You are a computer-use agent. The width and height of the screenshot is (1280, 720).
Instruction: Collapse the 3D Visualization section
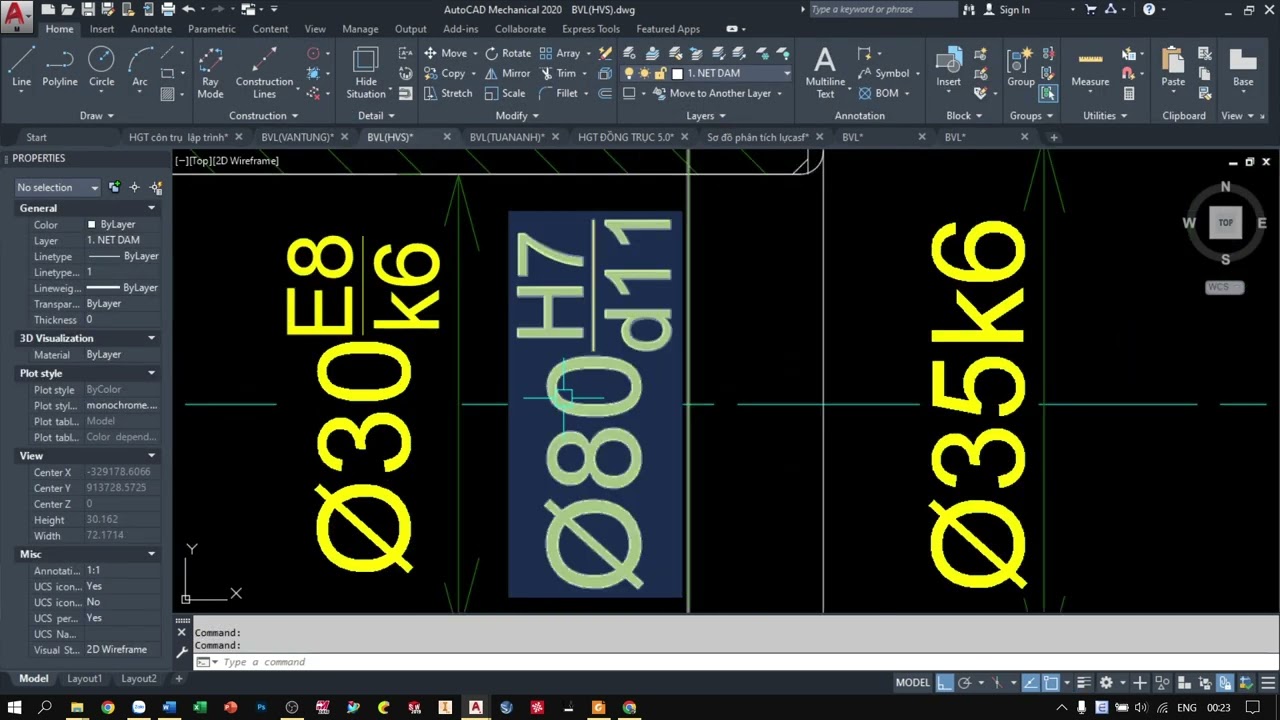tap(152, 338)
